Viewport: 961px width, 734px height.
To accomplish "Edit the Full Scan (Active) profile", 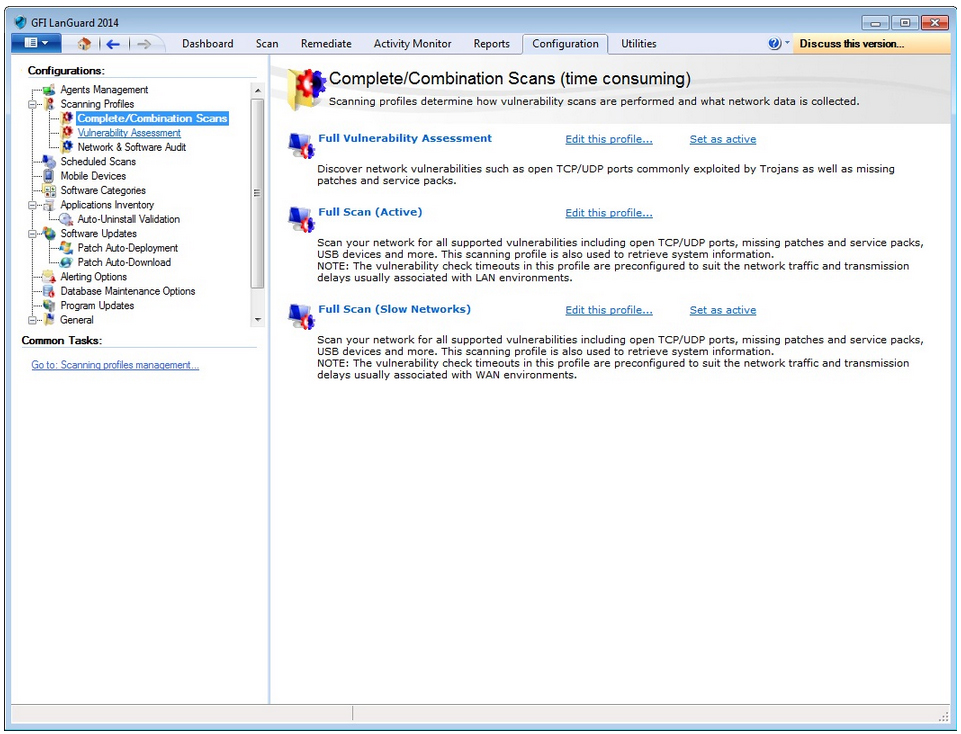I will [x=609, y=213].
